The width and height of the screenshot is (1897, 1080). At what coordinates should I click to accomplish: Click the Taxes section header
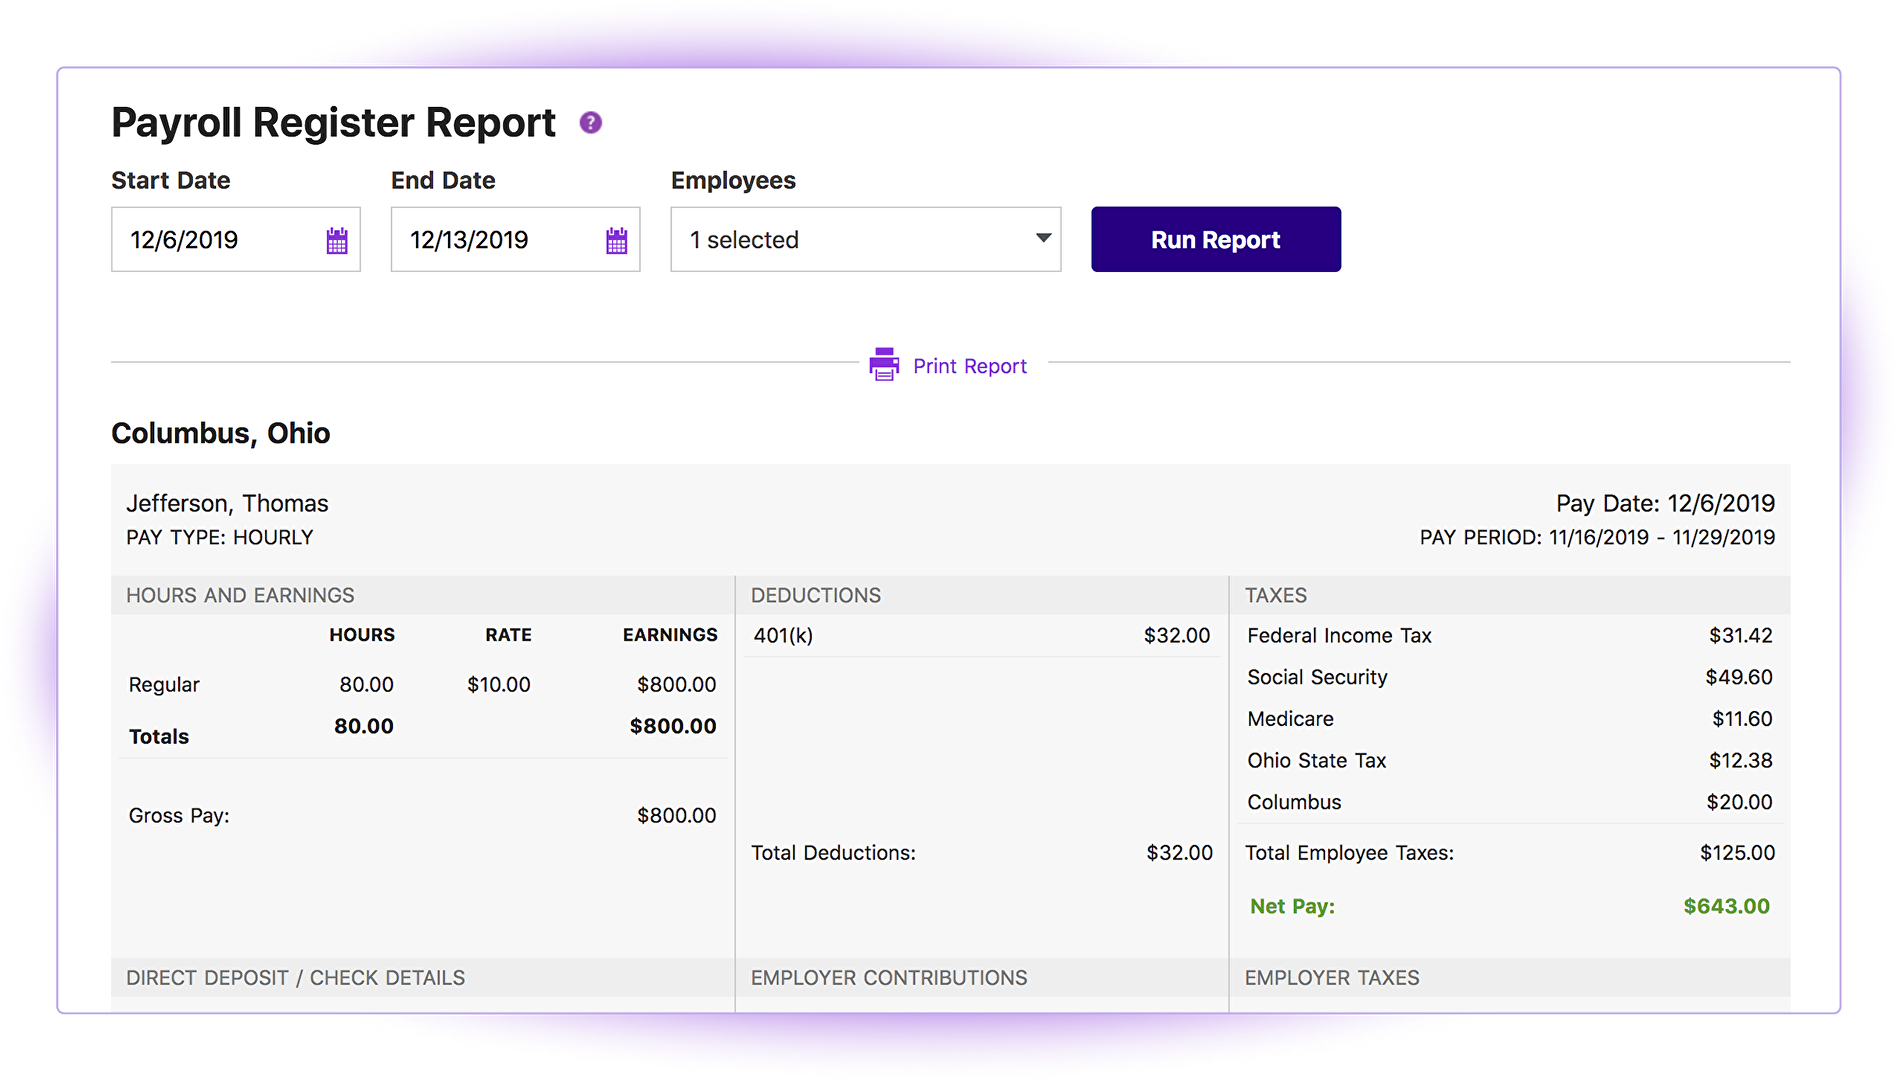click(x=1275, y=595)
